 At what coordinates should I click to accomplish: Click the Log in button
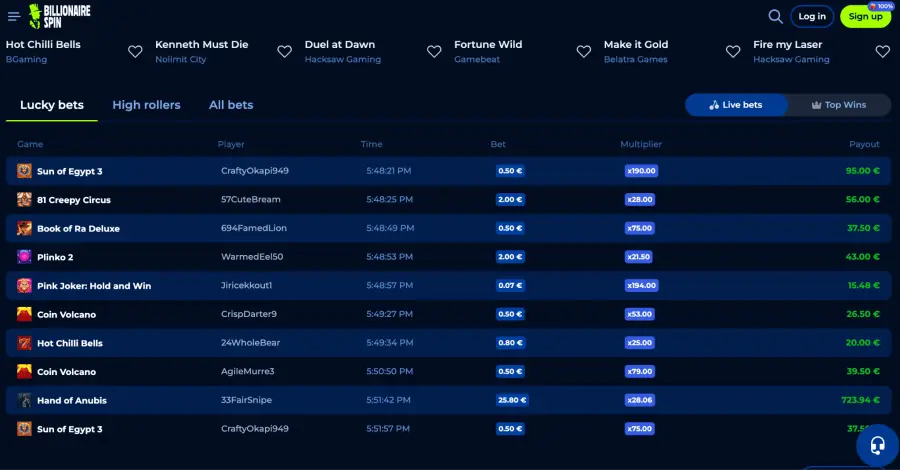(812, 16)
